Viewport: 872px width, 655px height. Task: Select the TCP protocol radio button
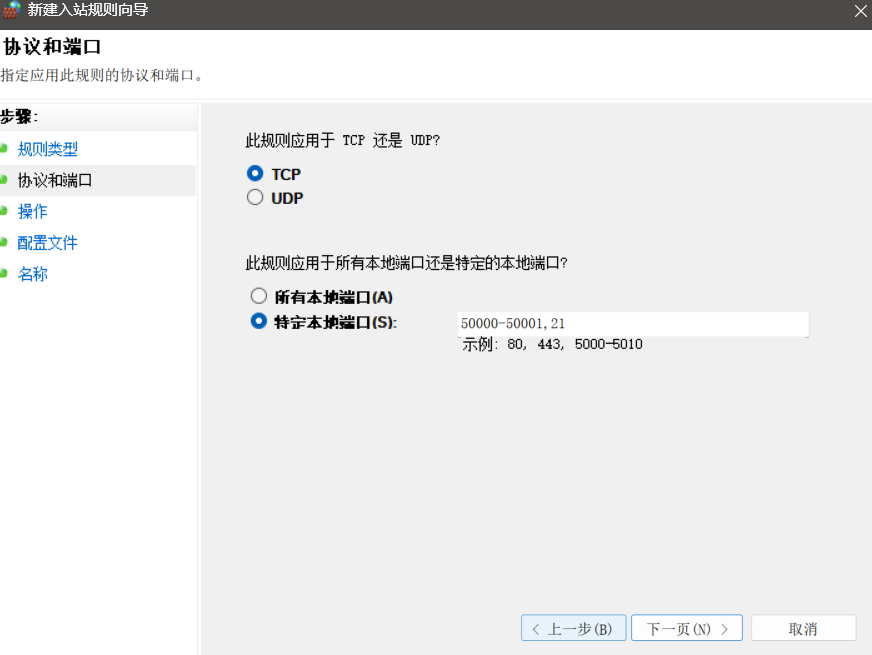pos(255,173)
